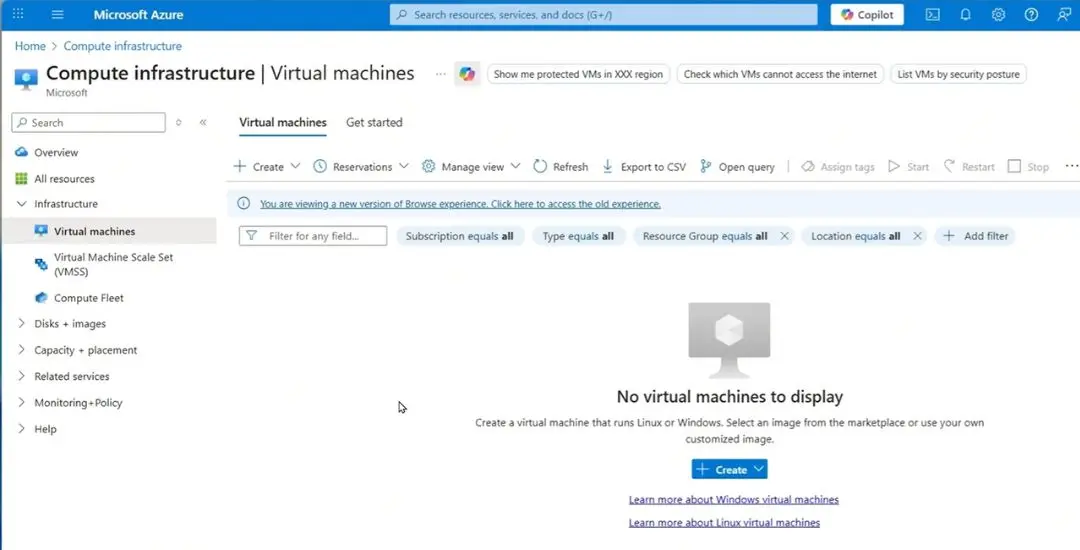Click Open query

(737, 167)
